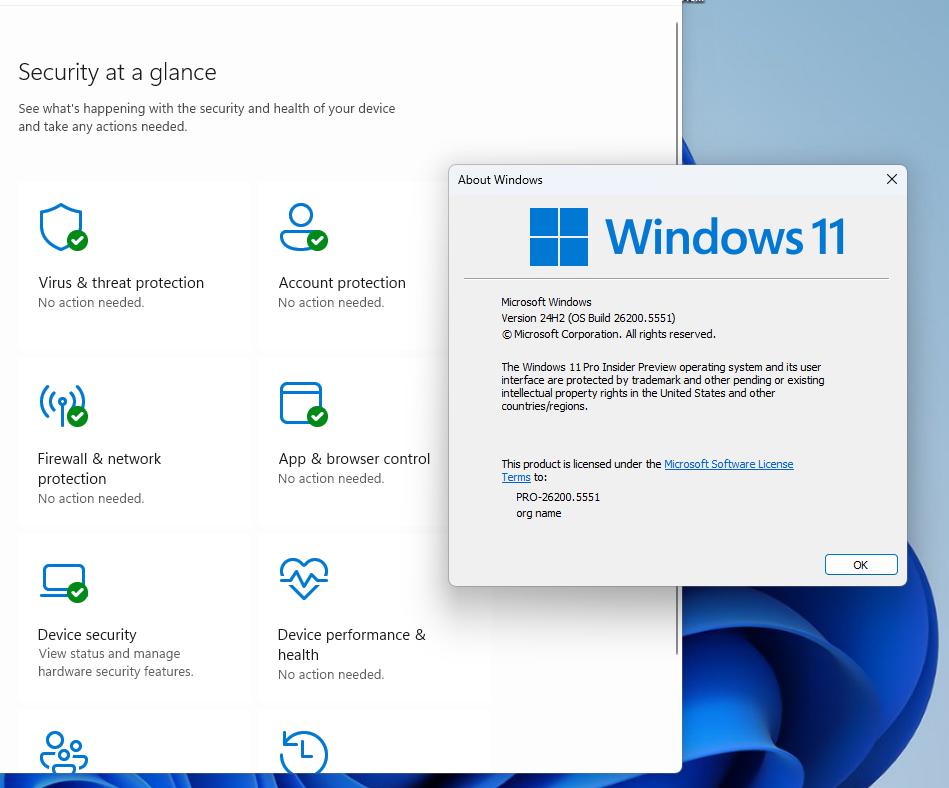Select 'Virus & threat protection' title
This screenshot has width=949, height=788.
click(121, 283)
